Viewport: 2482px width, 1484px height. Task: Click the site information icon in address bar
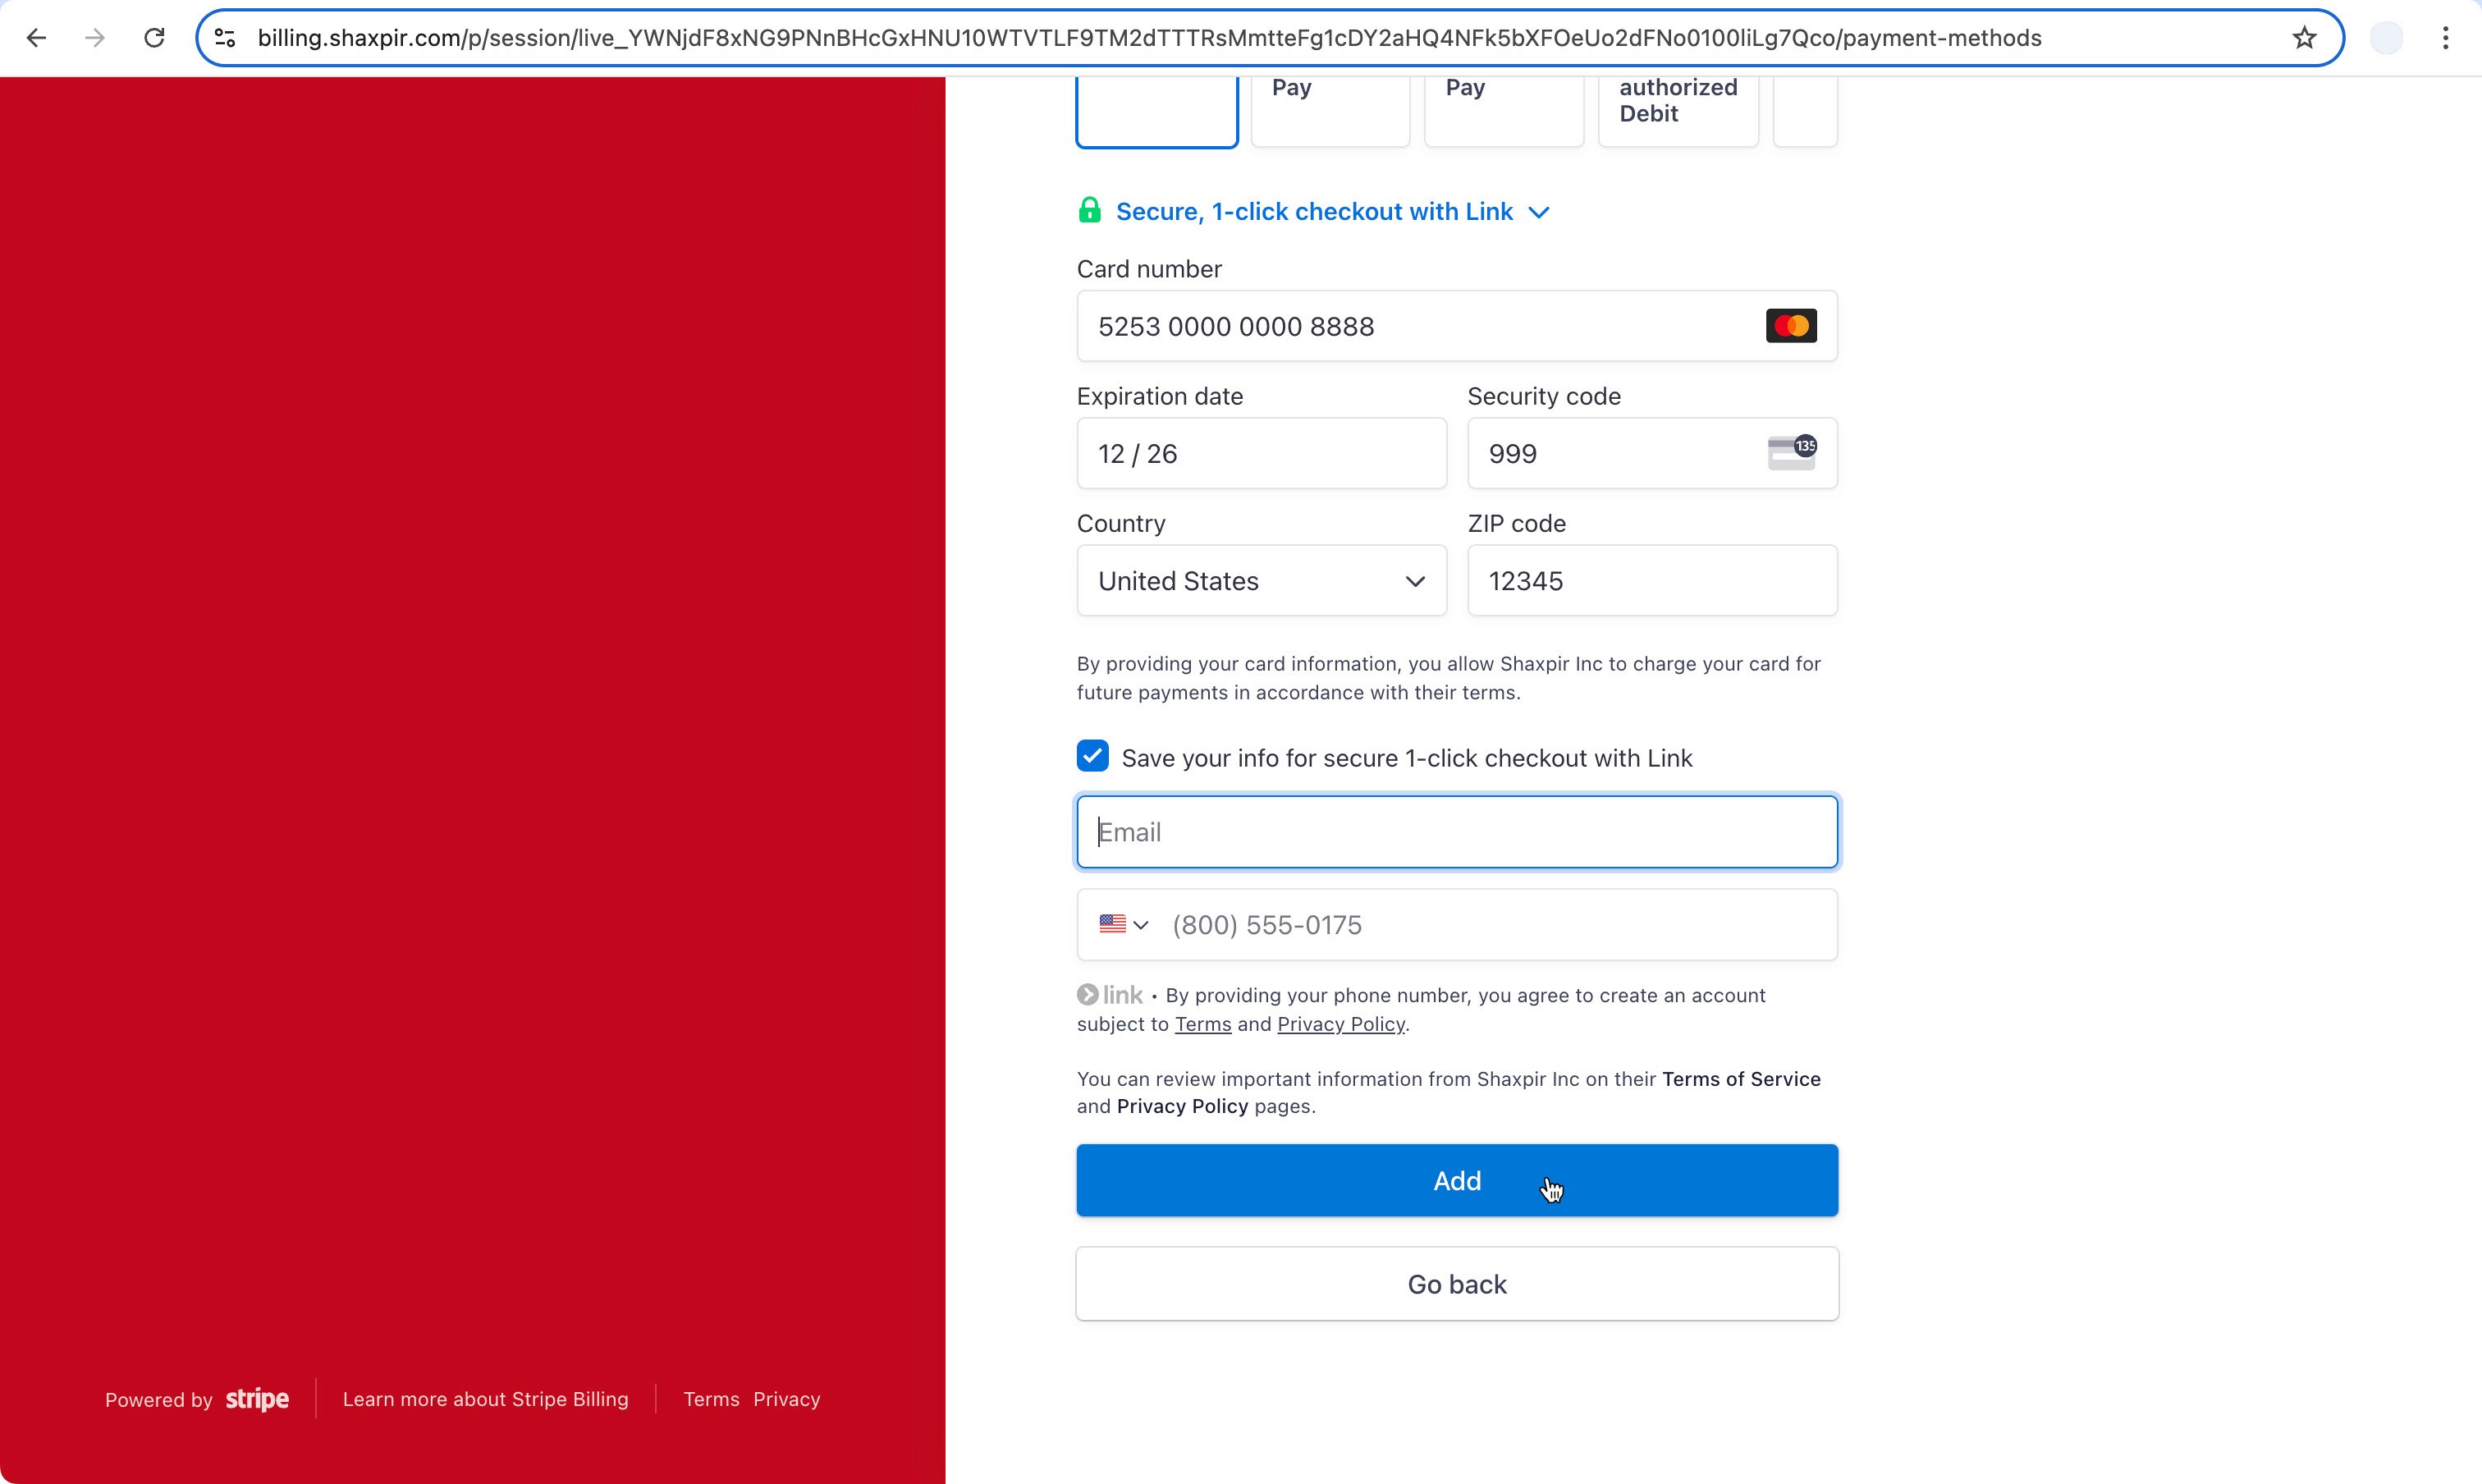[225, 38]
